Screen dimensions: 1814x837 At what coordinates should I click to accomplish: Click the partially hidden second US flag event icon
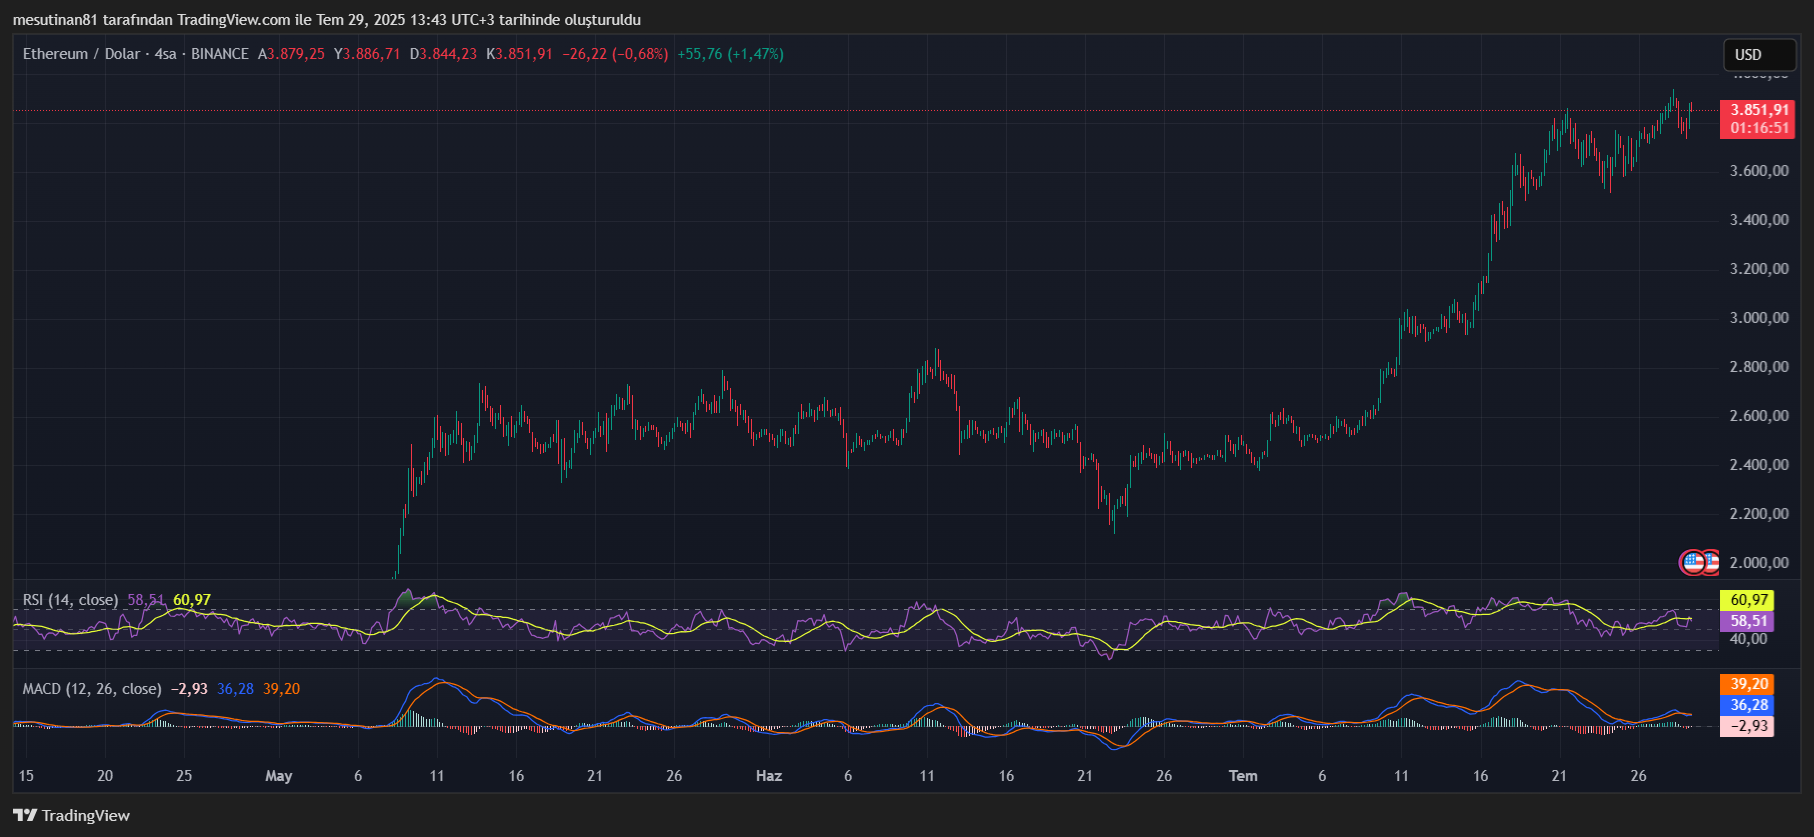point(1712,563)
